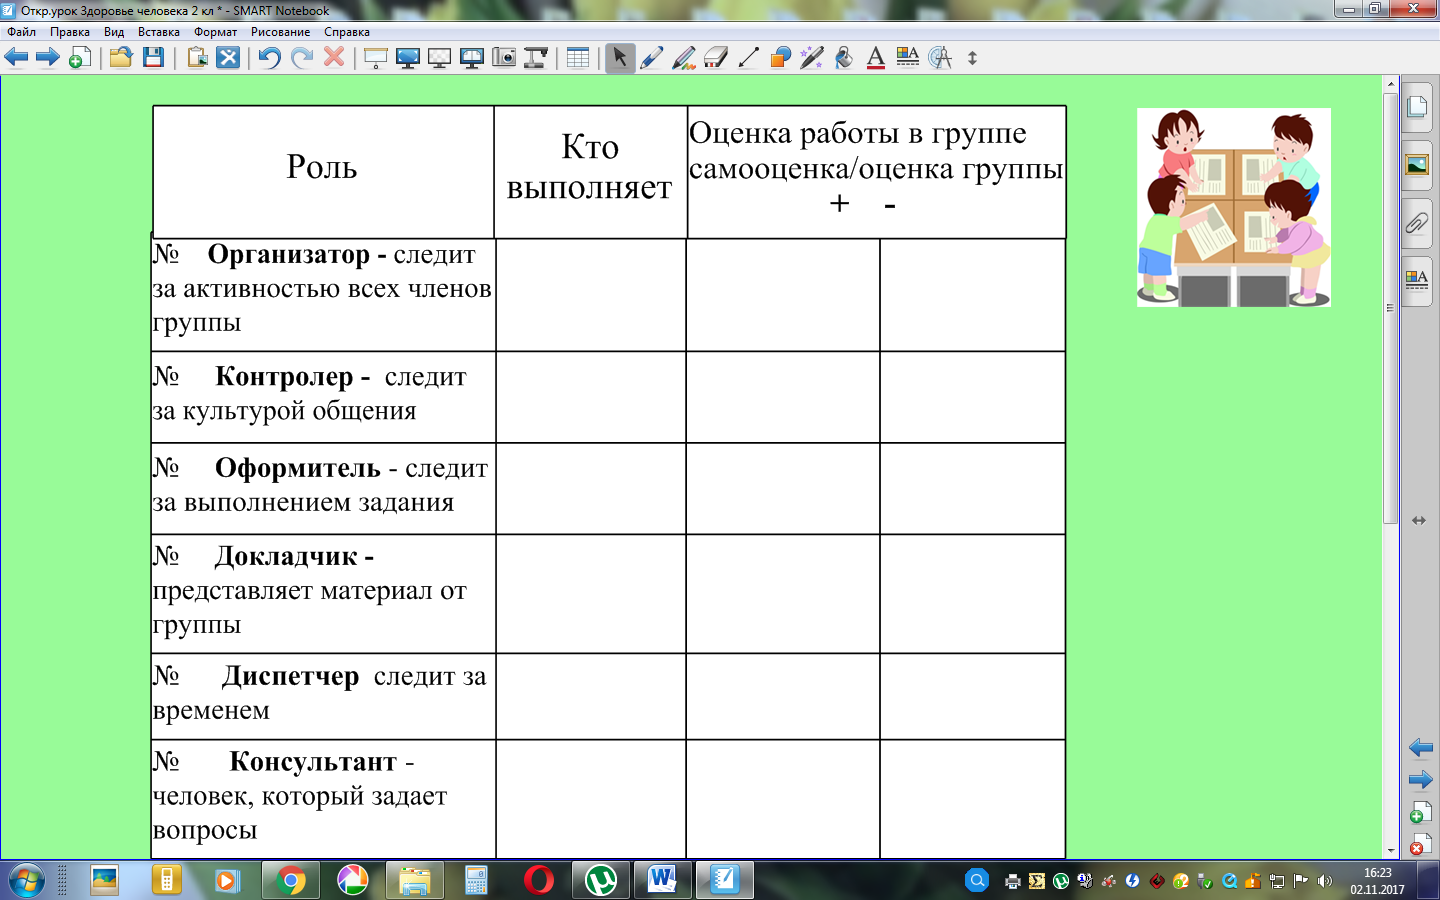This screenshot has width=1440, height=900.
Task: Undo the last action
Action: point(269,58)
